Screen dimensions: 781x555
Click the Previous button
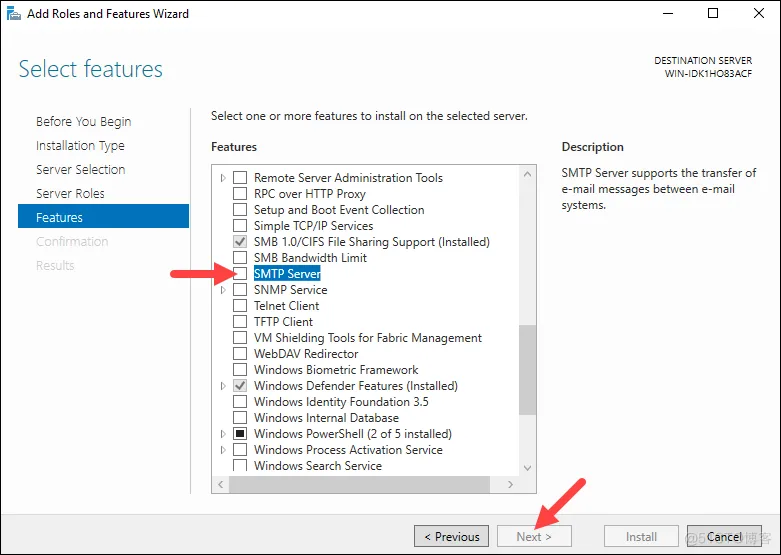(x=452, y=536)
